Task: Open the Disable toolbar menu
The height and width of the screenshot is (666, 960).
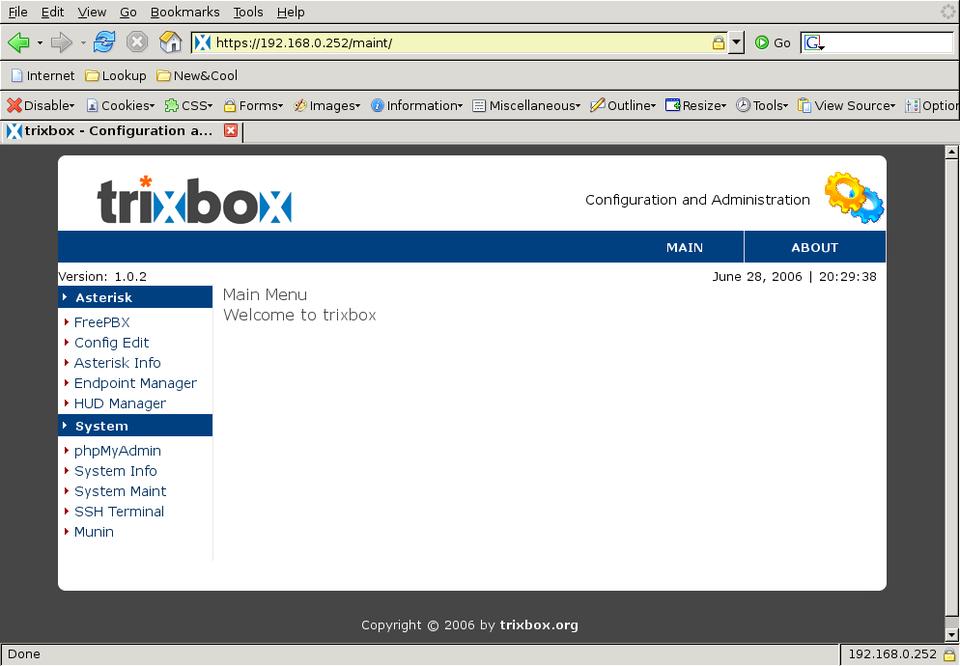Action: (40, 105)
